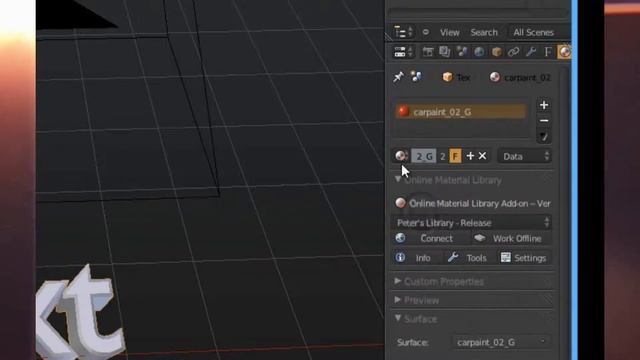Switch to the Scene properties tab

[462, 52]
